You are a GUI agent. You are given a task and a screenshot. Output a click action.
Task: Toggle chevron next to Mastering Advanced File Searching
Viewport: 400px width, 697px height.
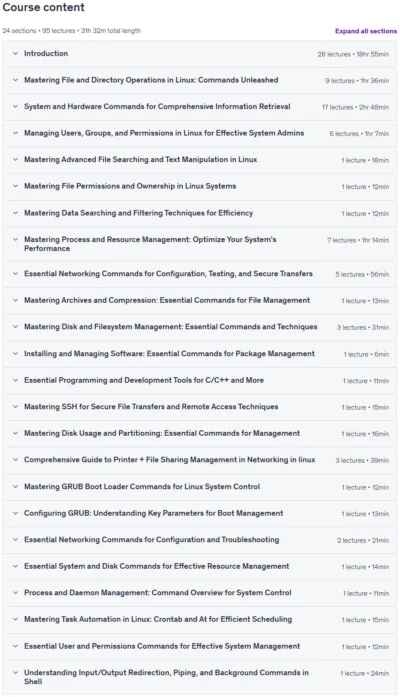point(16,160)
